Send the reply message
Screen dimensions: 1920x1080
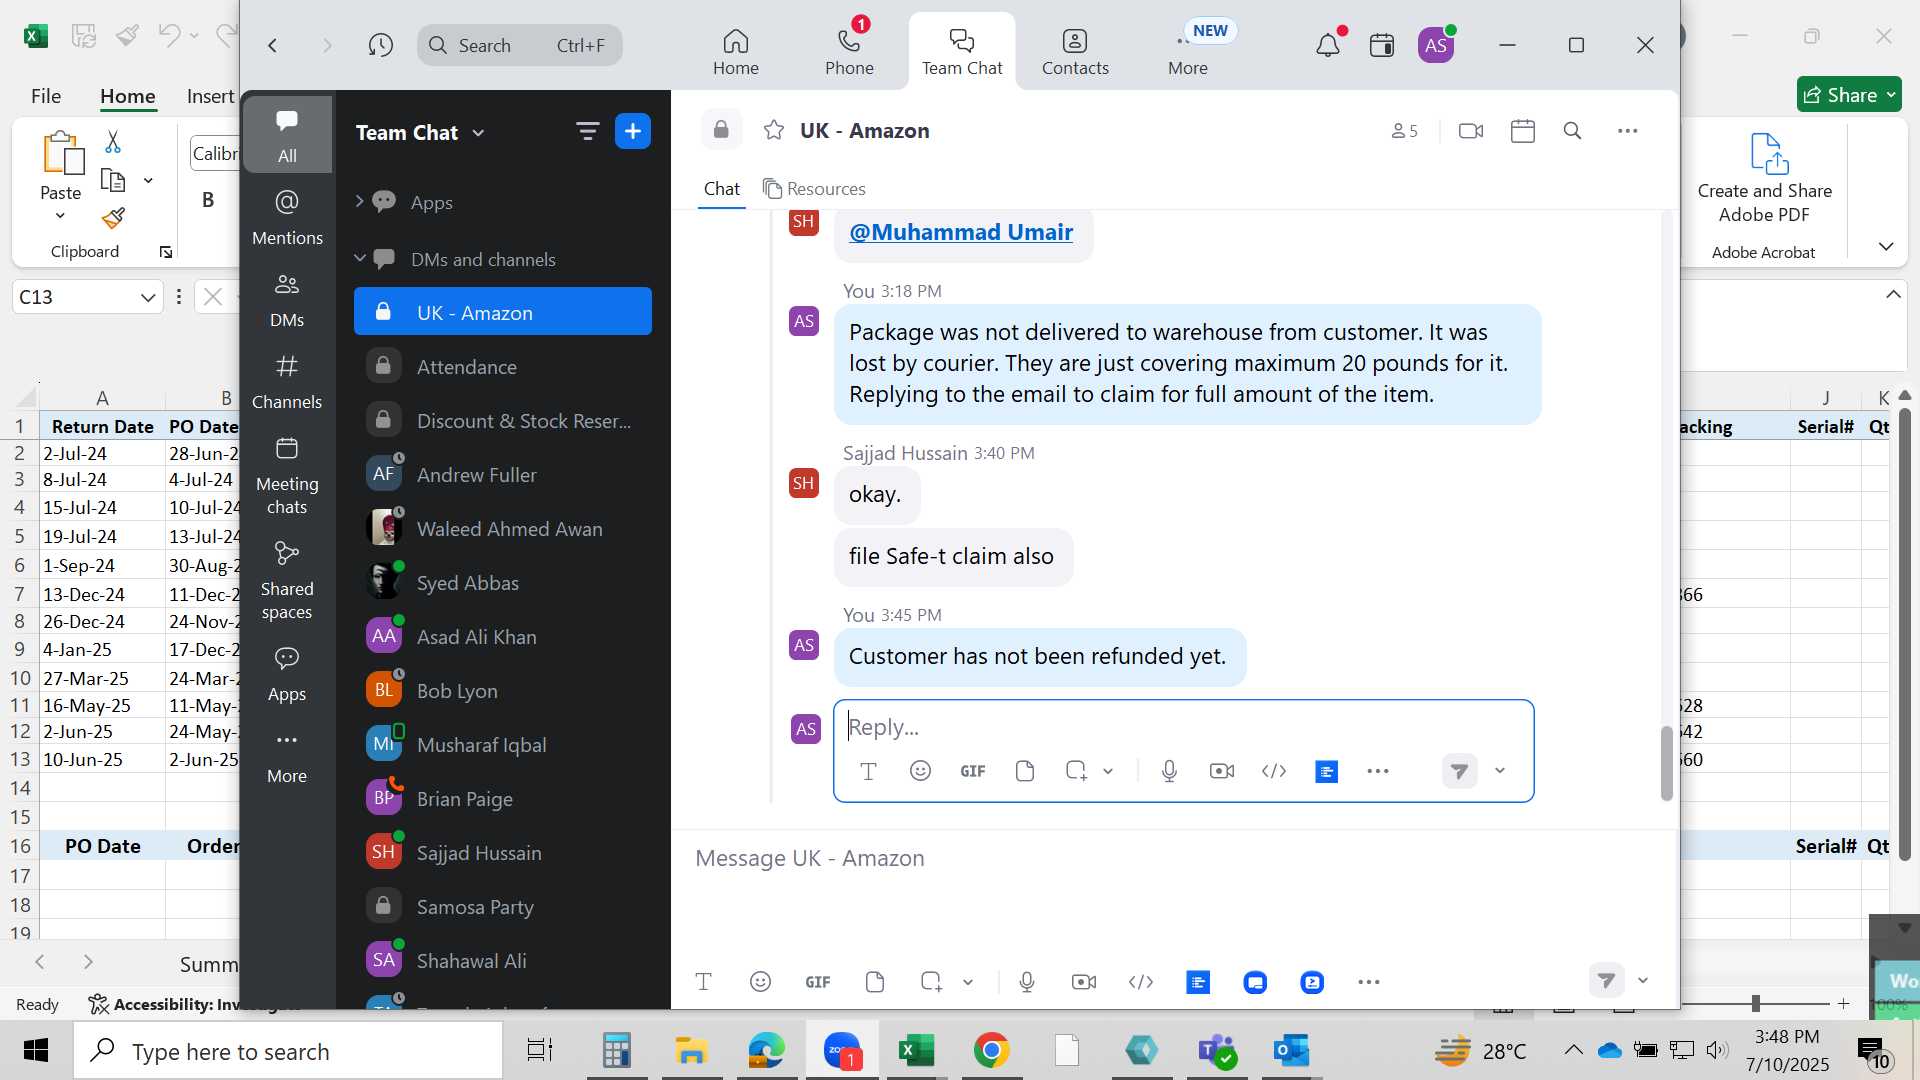coord(1460,771)
